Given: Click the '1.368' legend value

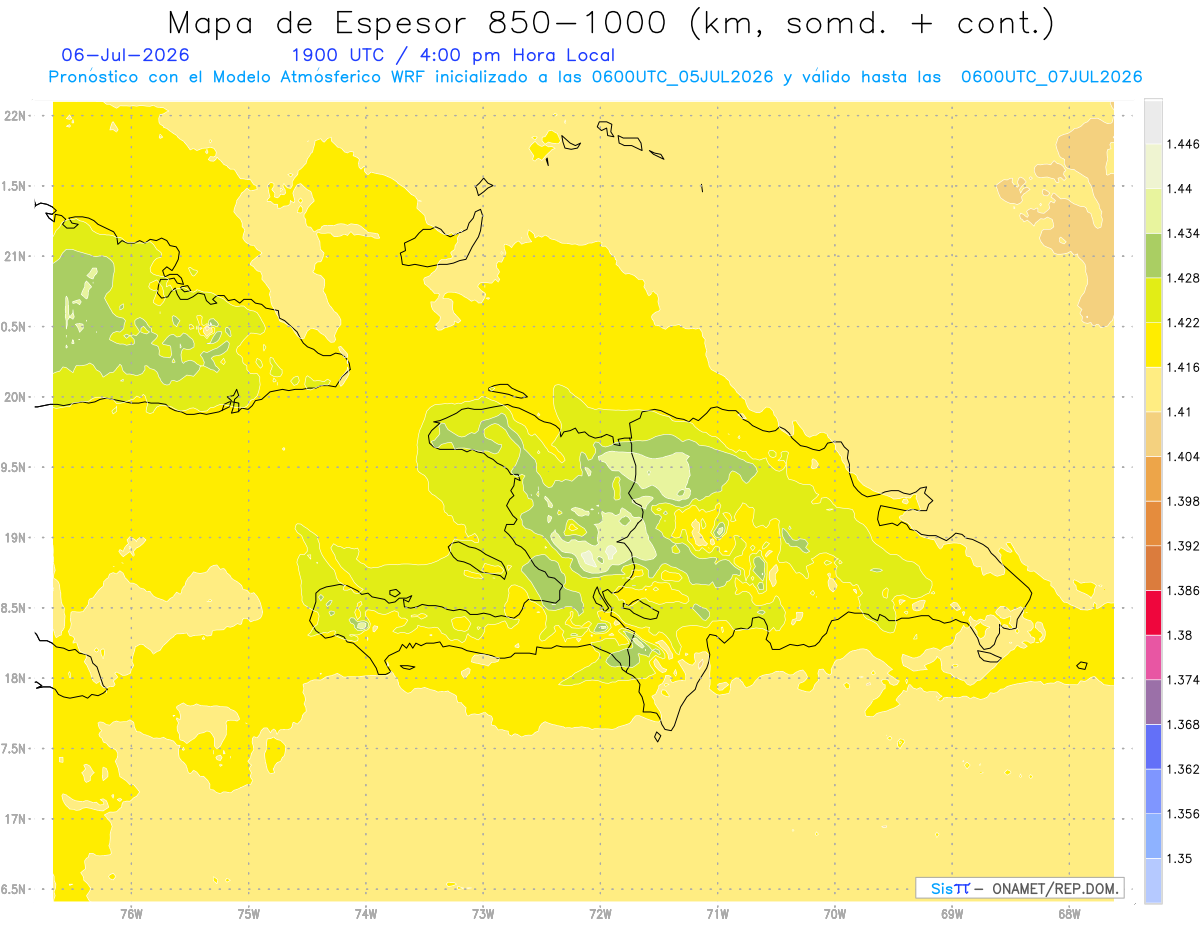Looking at the screenshot, I should [x=1182, y=724].
